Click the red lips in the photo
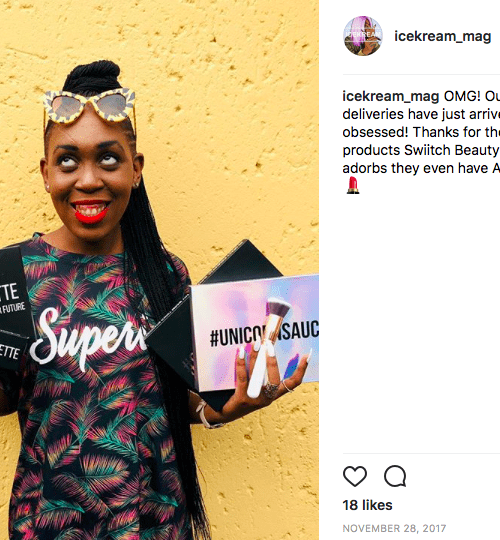 (91, 211)
